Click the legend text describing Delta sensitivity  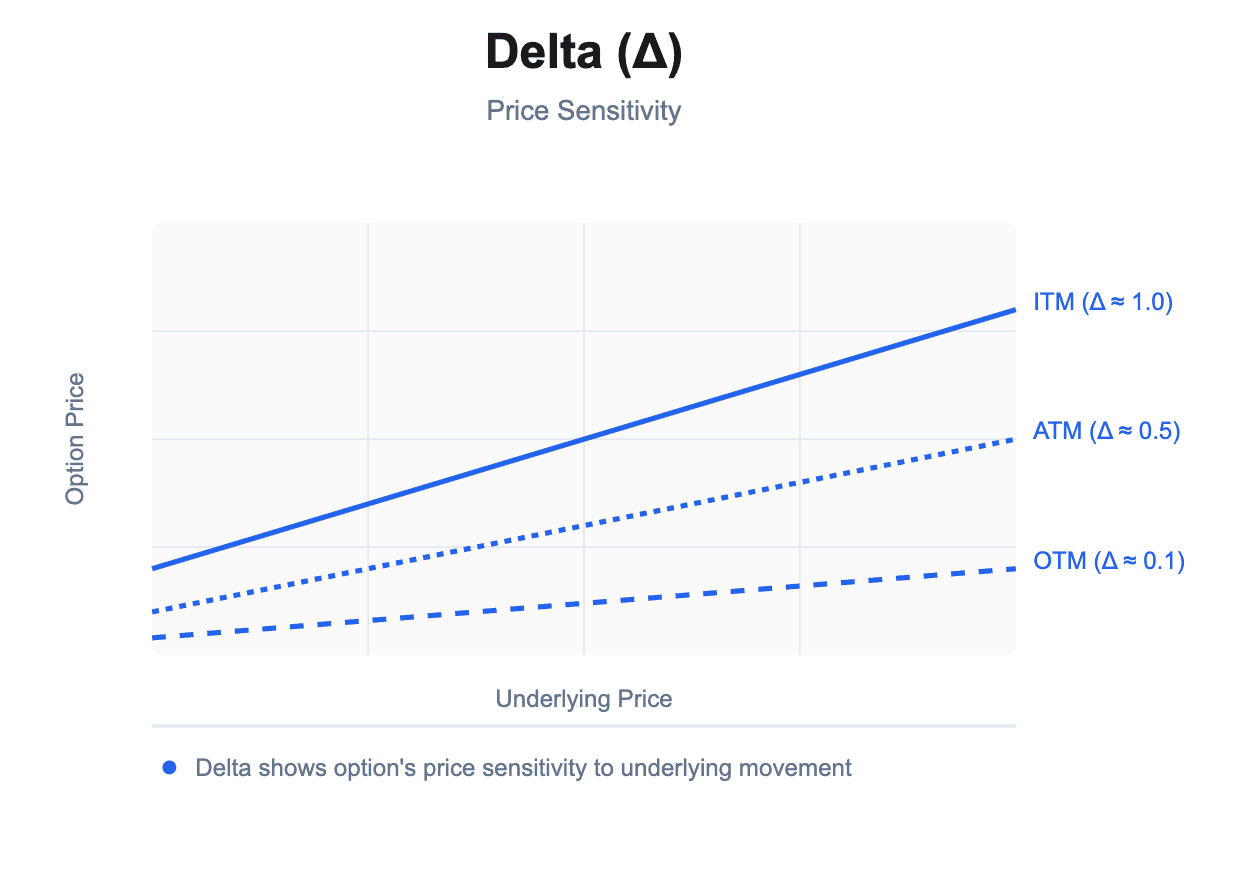click(x=524, y=768)
